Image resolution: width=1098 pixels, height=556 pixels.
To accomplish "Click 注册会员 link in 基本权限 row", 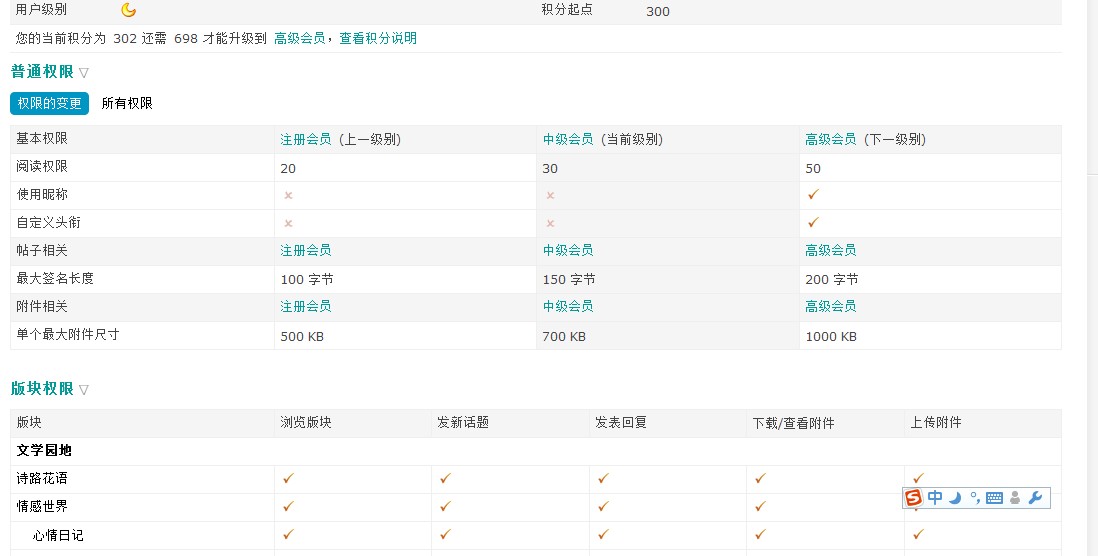I will click(305, 139).
